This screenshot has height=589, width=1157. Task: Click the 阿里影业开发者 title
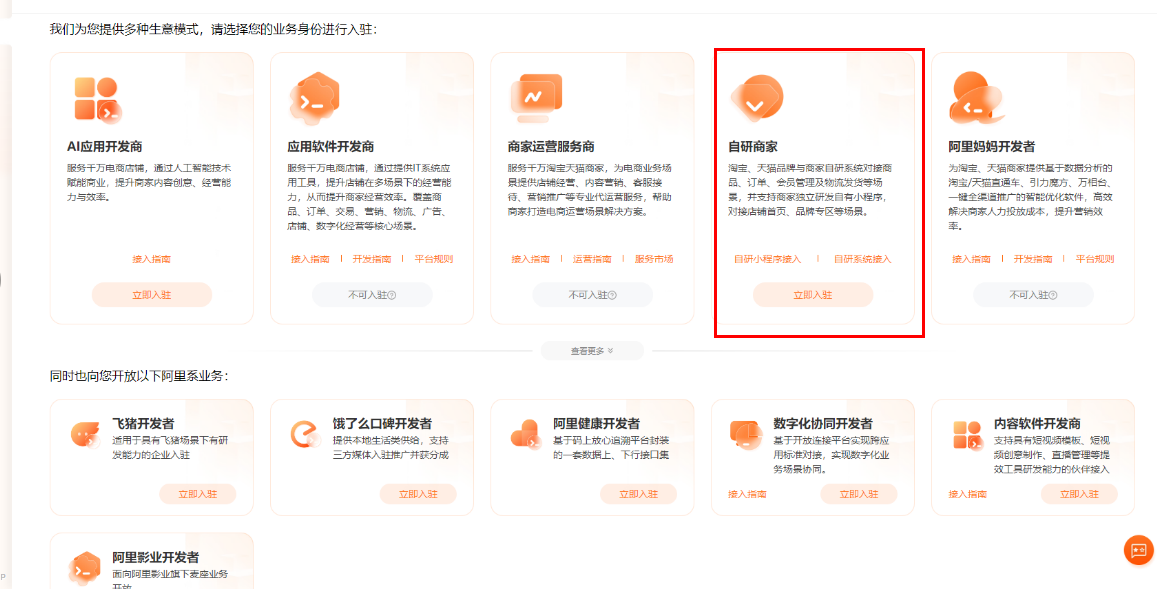(156, 557)
